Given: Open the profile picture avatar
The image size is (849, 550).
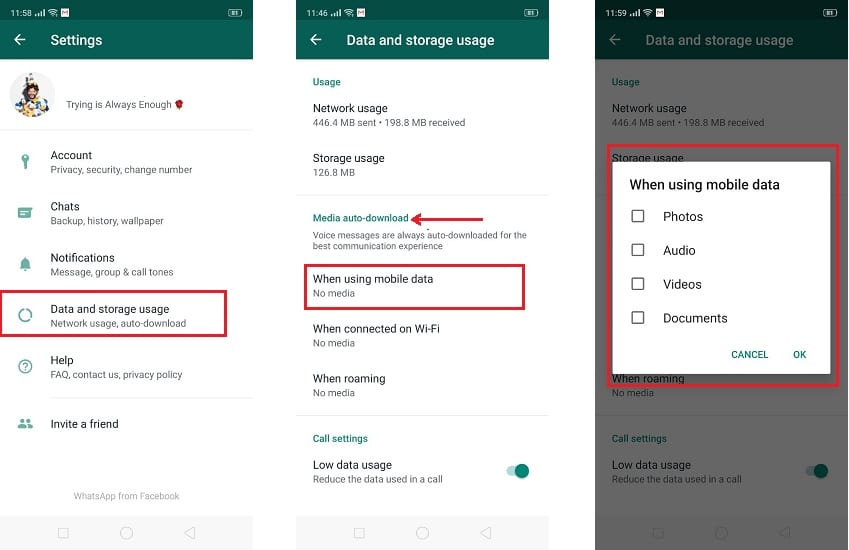Looking at the screenshot, I should pyautogui.click(x=32, y=95).
